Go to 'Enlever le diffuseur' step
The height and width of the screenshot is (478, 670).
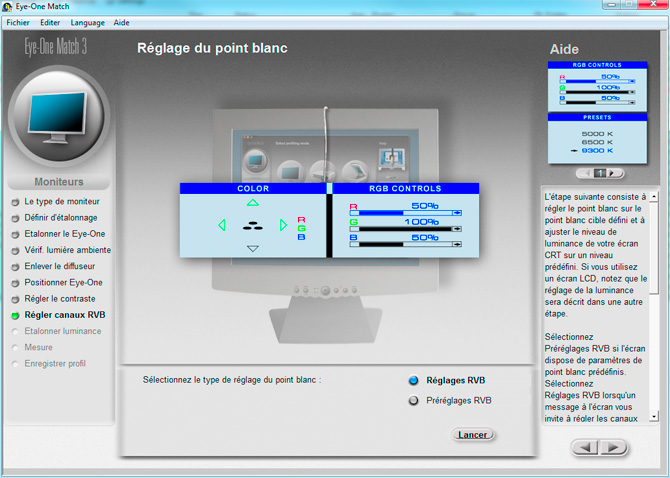point(59,266)
